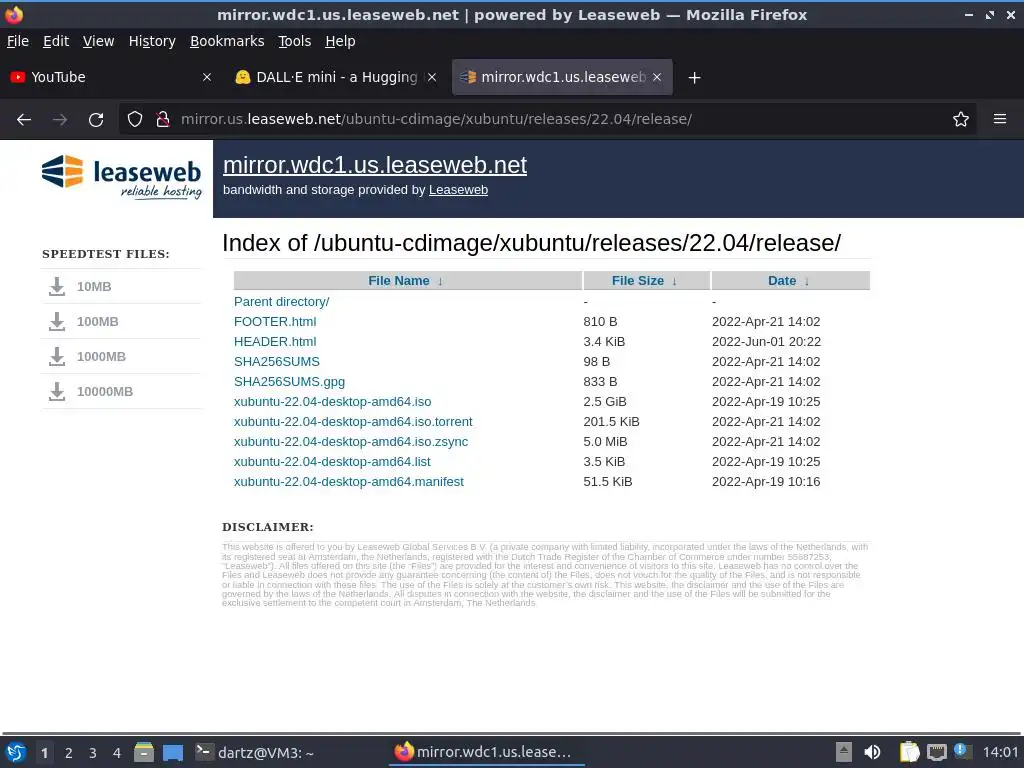Screen dimensions: 1024x768
Task: Open the tracking protection shield icon
Action: point(135,120)
